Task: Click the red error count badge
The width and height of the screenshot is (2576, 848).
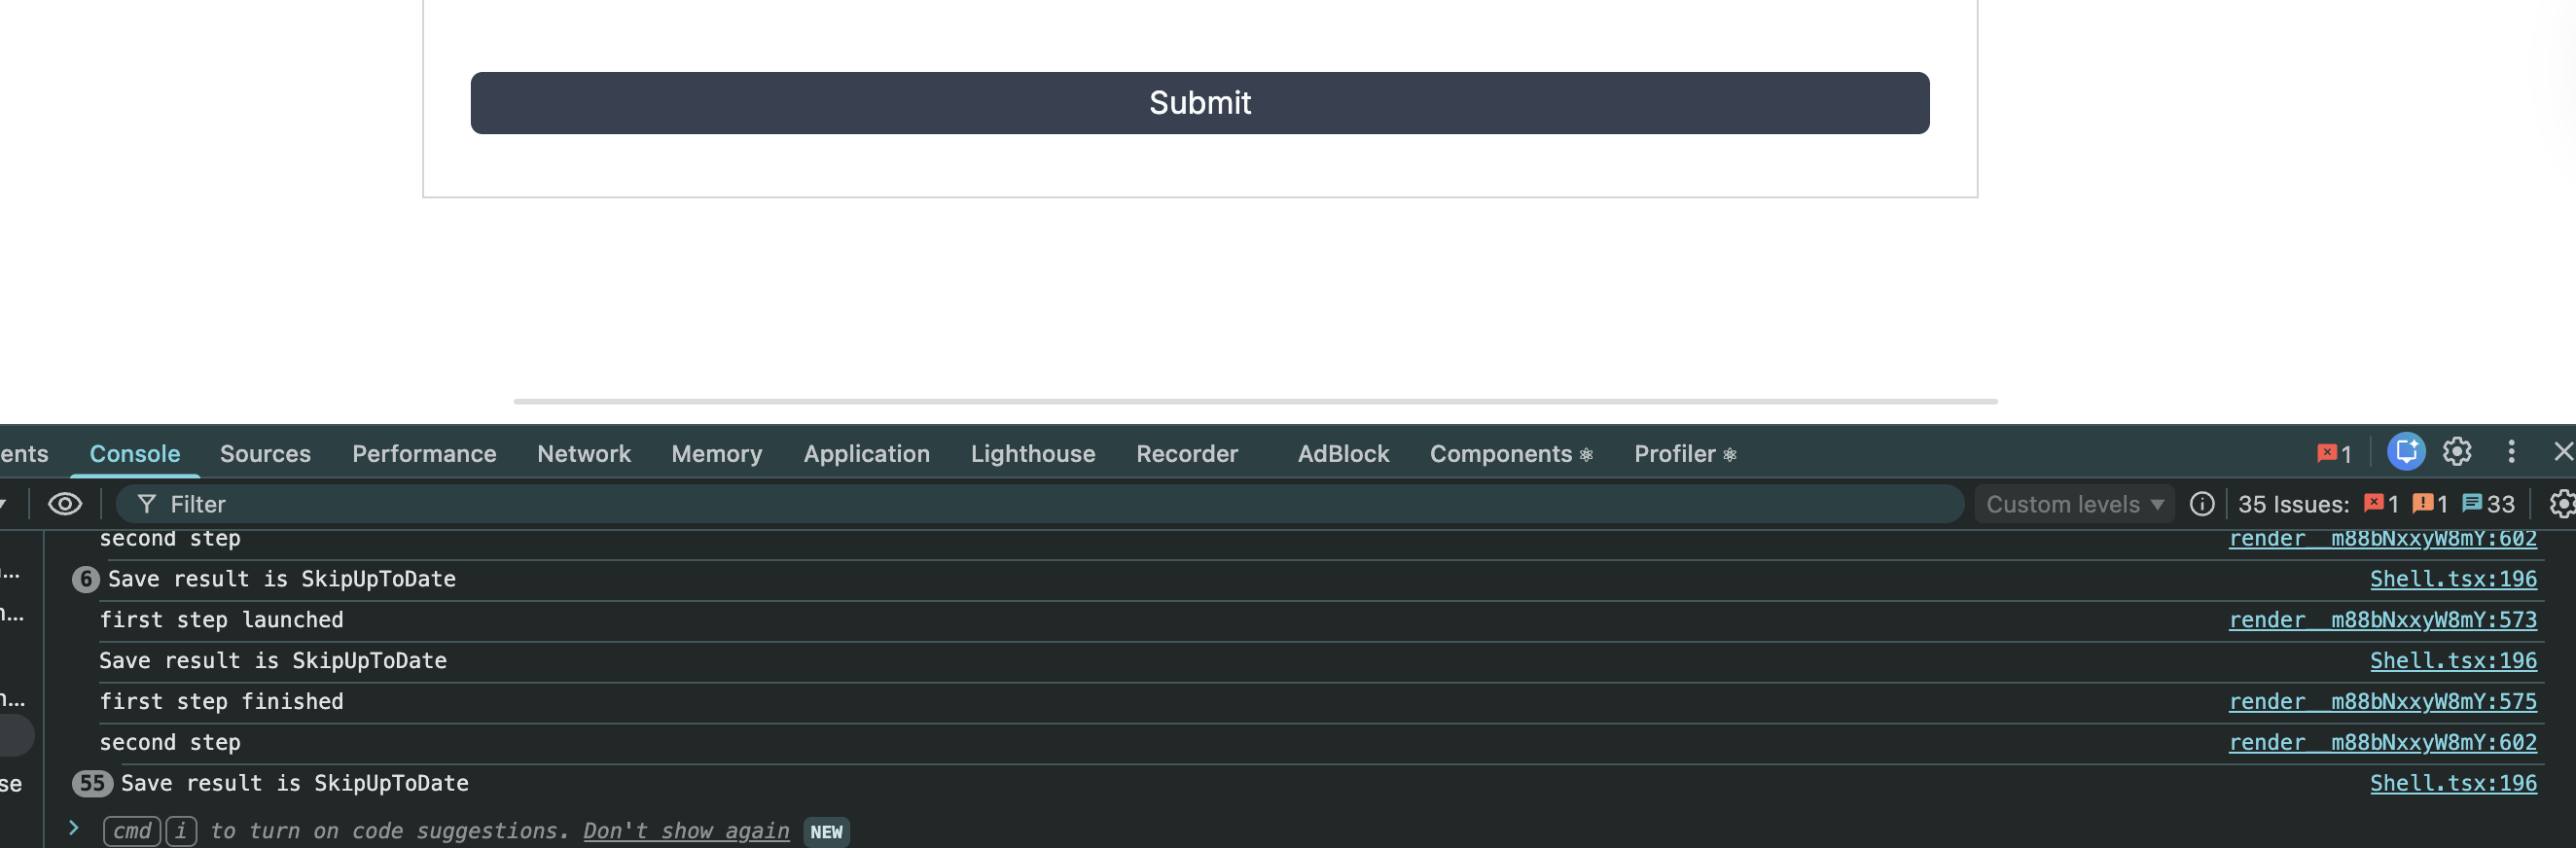Action: tap(2334, 454)
